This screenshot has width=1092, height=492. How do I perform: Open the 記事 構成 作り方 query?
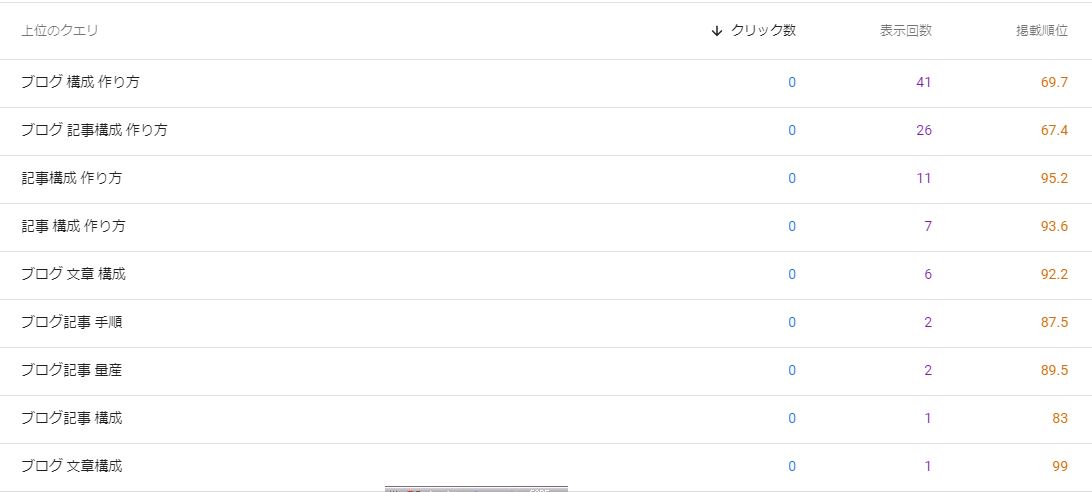pyautogui.click(x=73, y=226)
